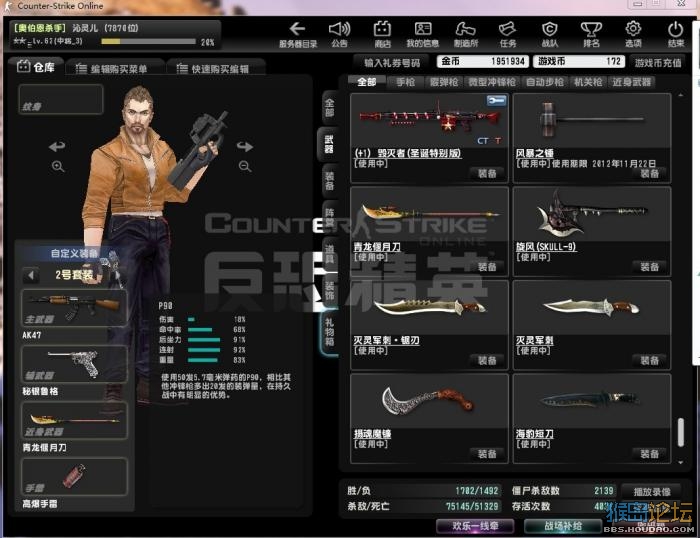Click 欢乐一线牵 button at bottom
This screenshot has width=700, height=538.
tap(475, 526)
